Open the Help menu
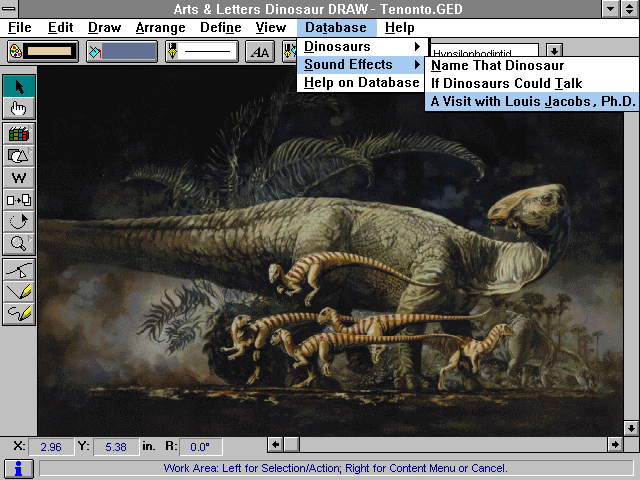640x480 pixels. [x=400, y=28]
